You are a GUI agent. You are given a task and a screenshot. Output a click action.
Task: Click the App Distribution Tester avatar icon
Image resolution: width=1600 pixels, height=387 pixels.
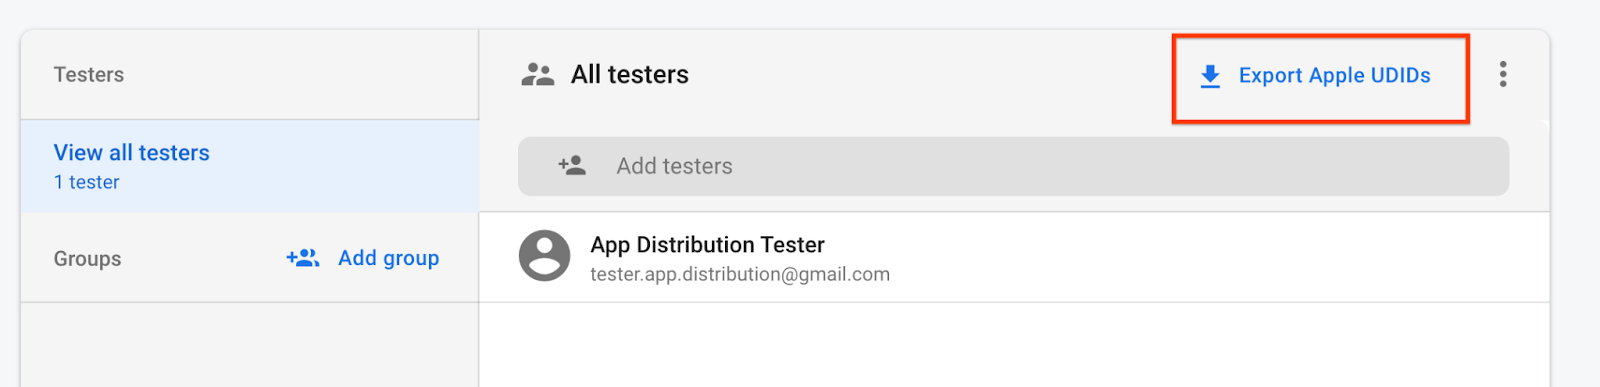pos(545,256)
